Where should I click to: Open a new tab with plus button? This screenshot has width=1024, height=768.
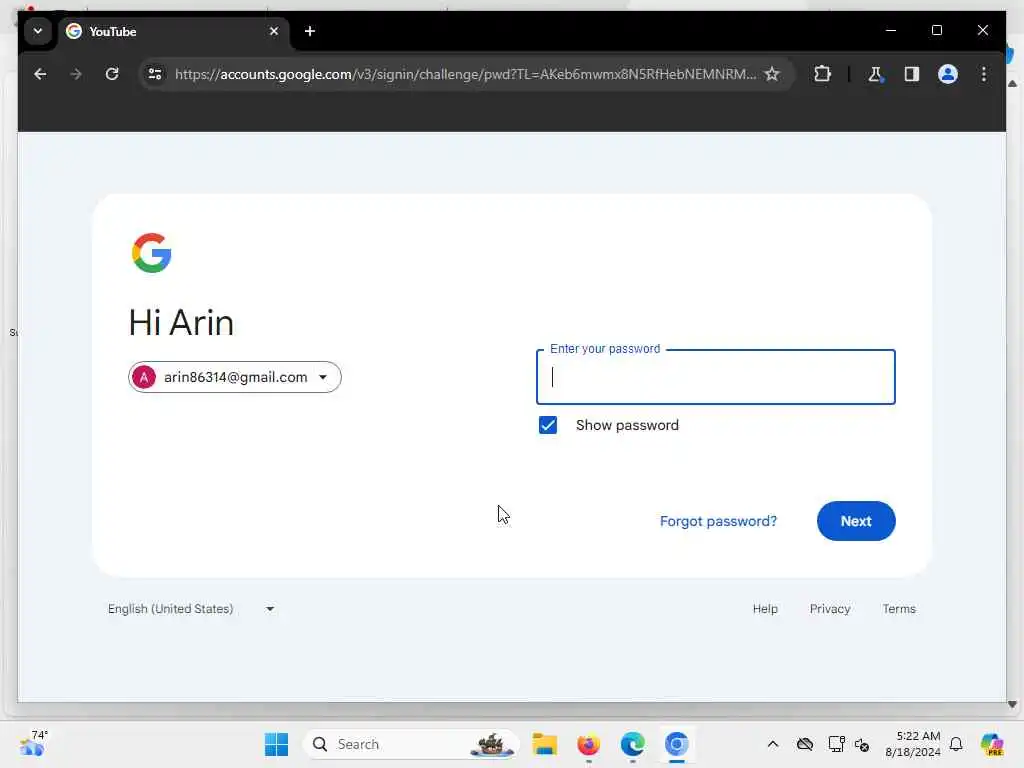pos(310,31)
